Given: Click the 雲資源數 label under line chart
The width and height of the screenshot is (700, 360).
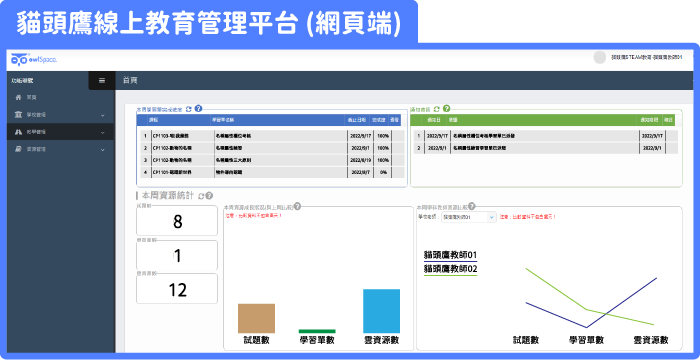Looking at the screenshot, I should (651, 340).
